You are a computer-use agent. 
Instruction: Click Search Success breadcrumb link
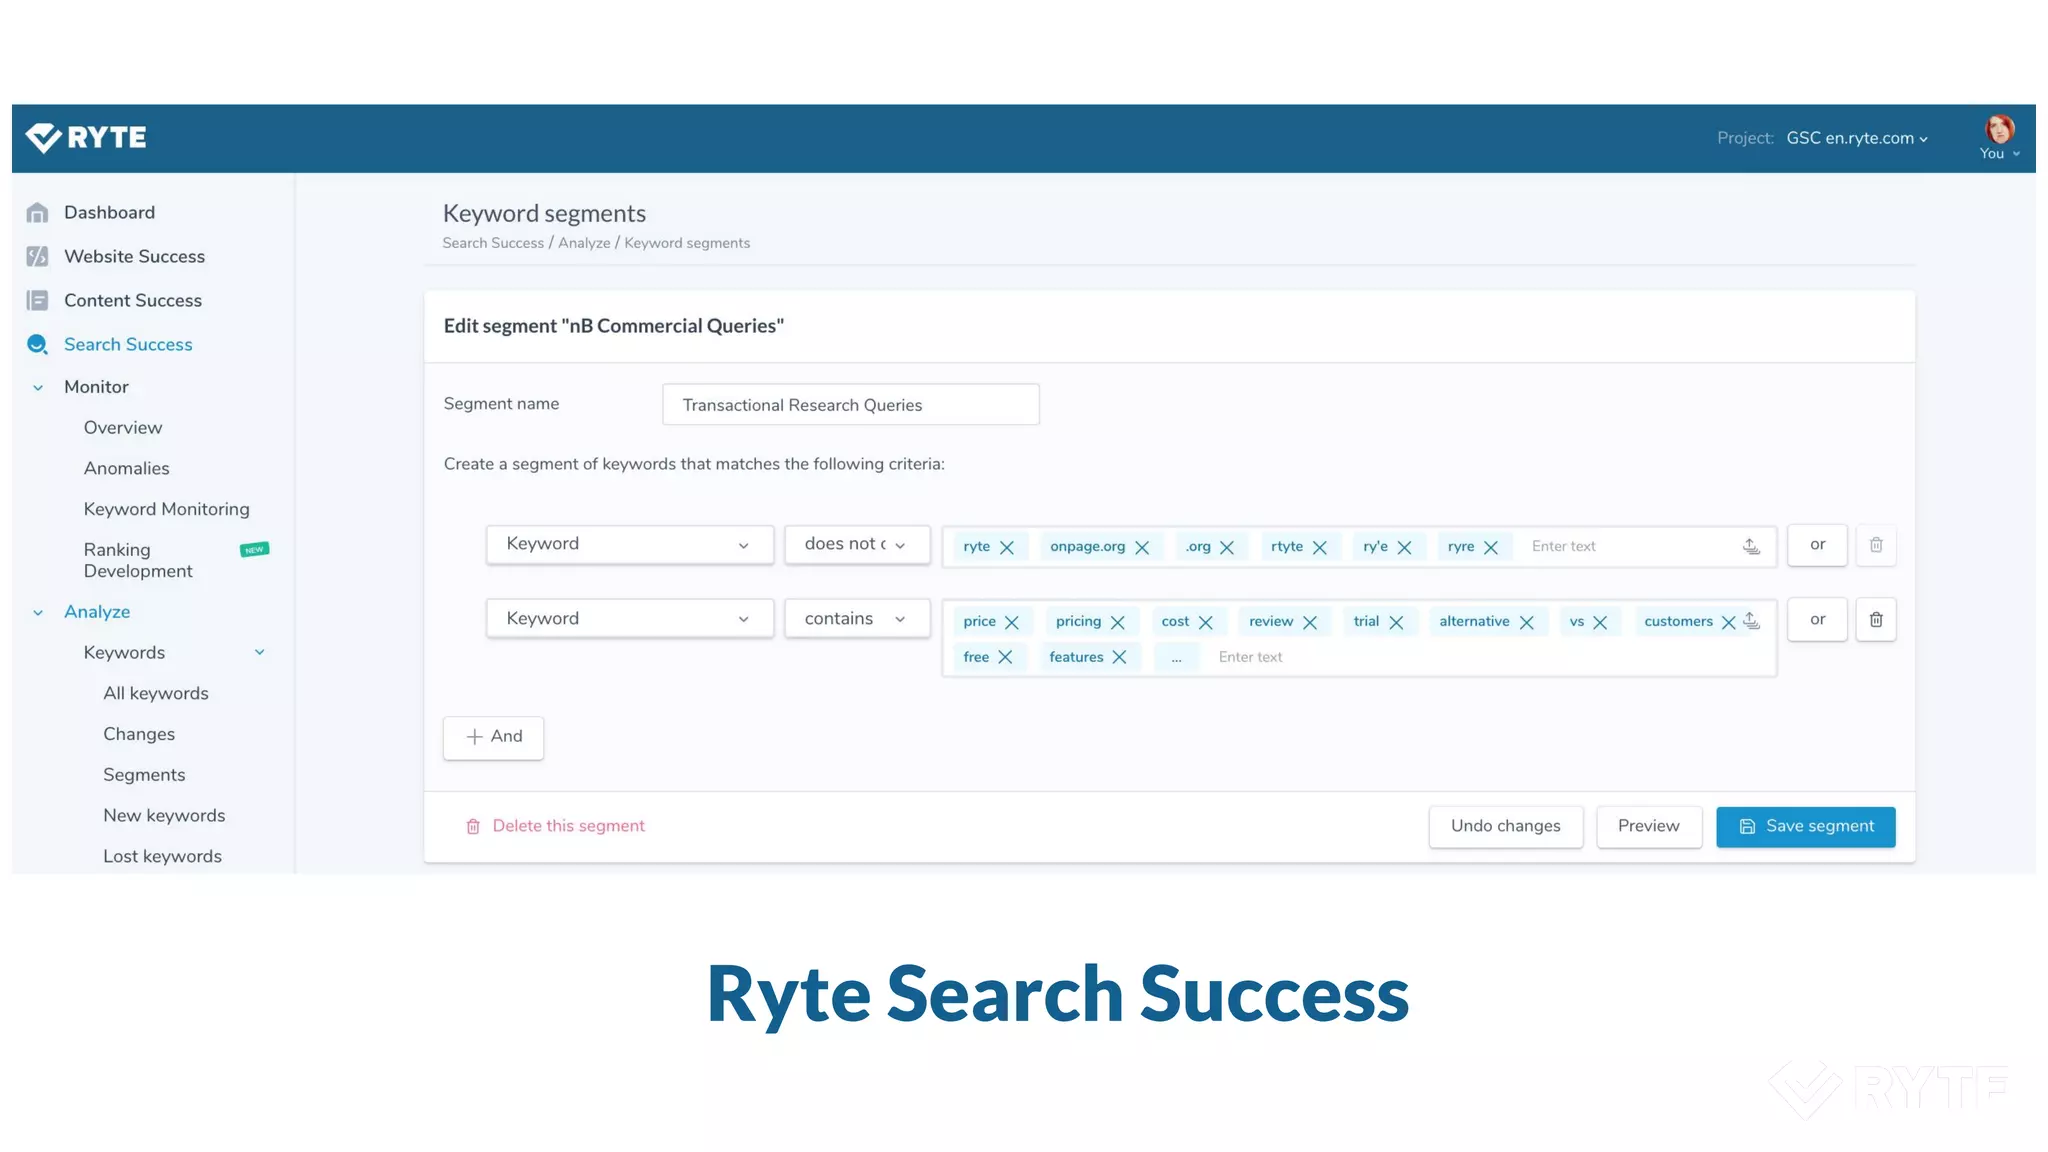point(493,243)
